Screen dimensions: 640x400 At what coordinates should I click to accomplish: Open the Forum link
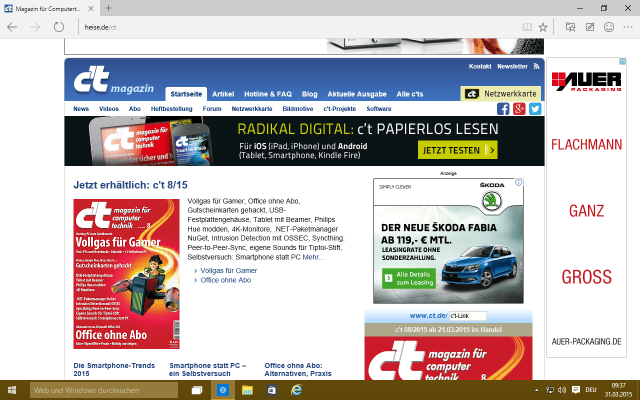click(x=212, y=109)
